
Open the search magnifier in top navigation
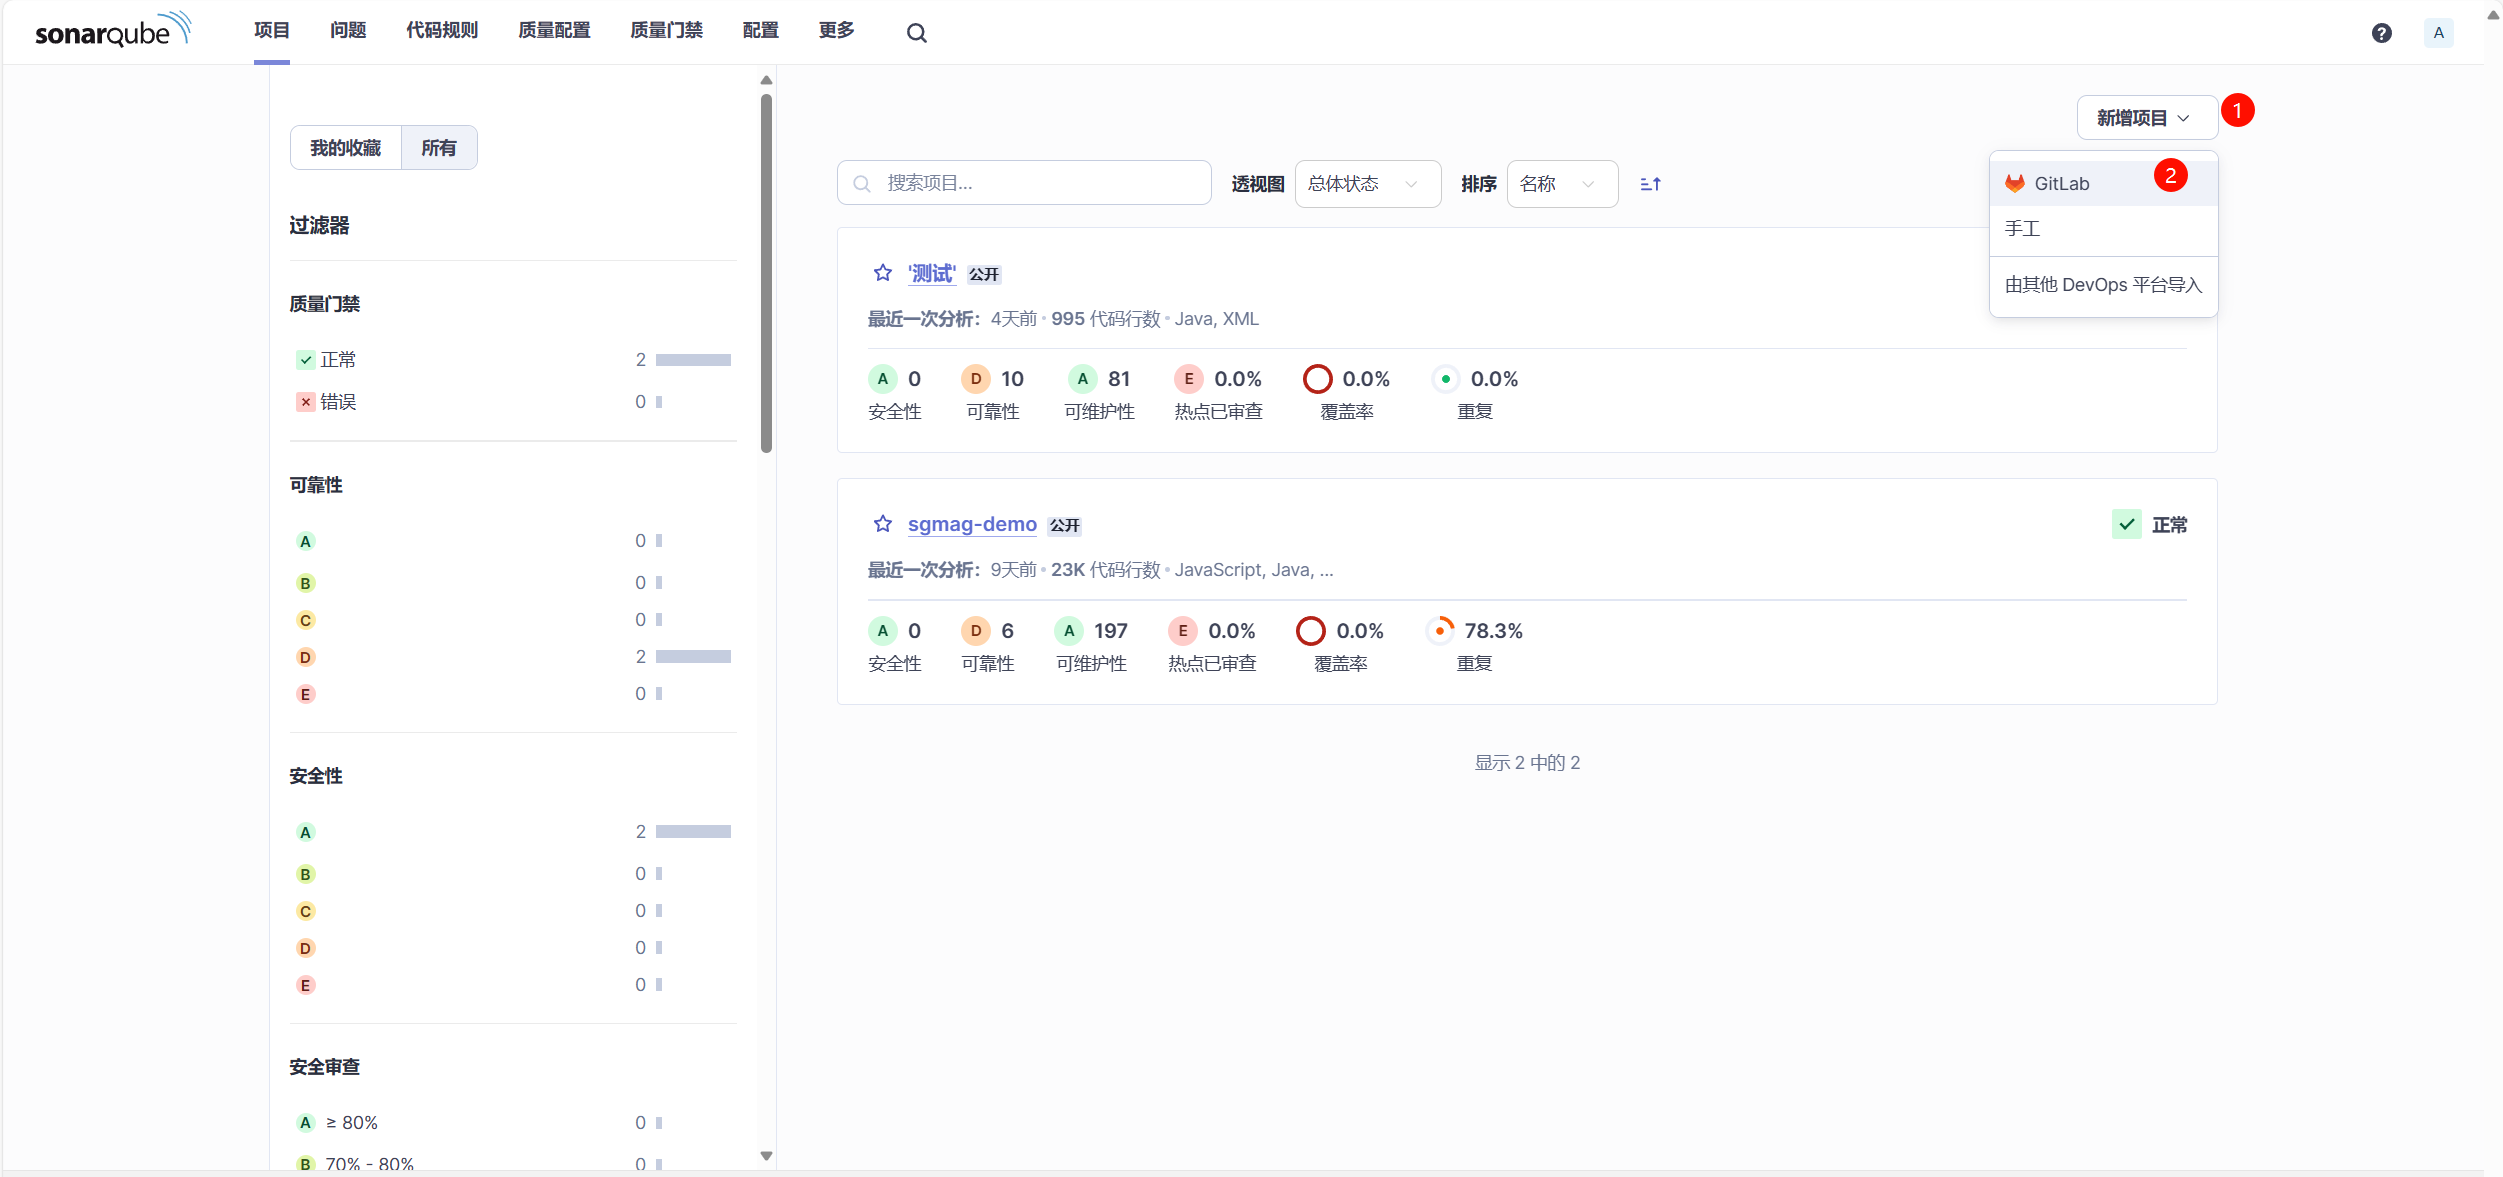tap(916, 33)
